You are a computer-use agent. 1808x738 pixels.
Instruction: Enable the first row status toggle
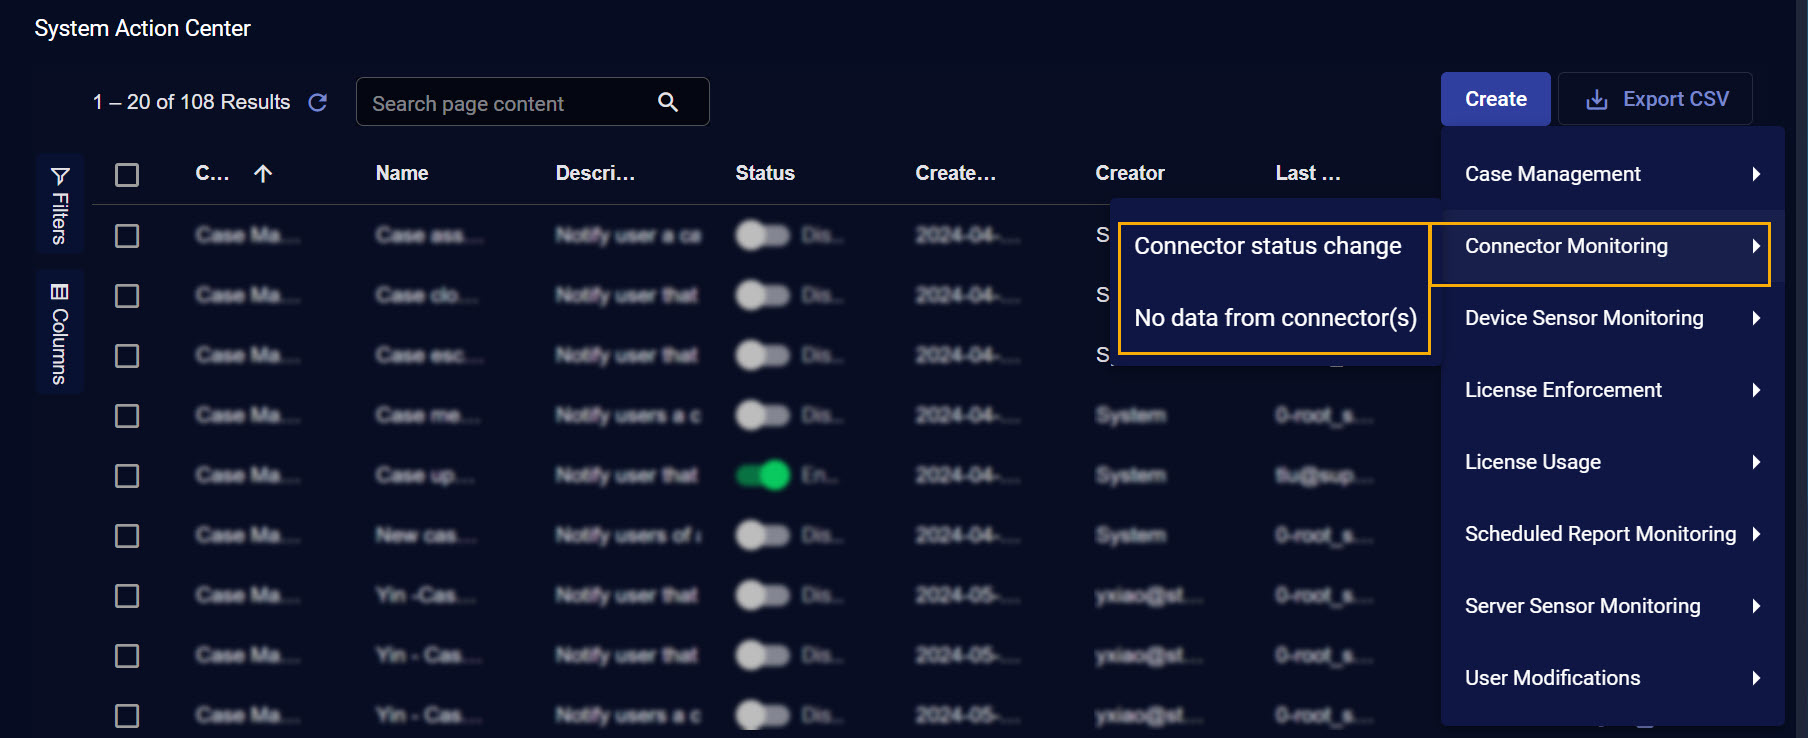click(763, 236)
